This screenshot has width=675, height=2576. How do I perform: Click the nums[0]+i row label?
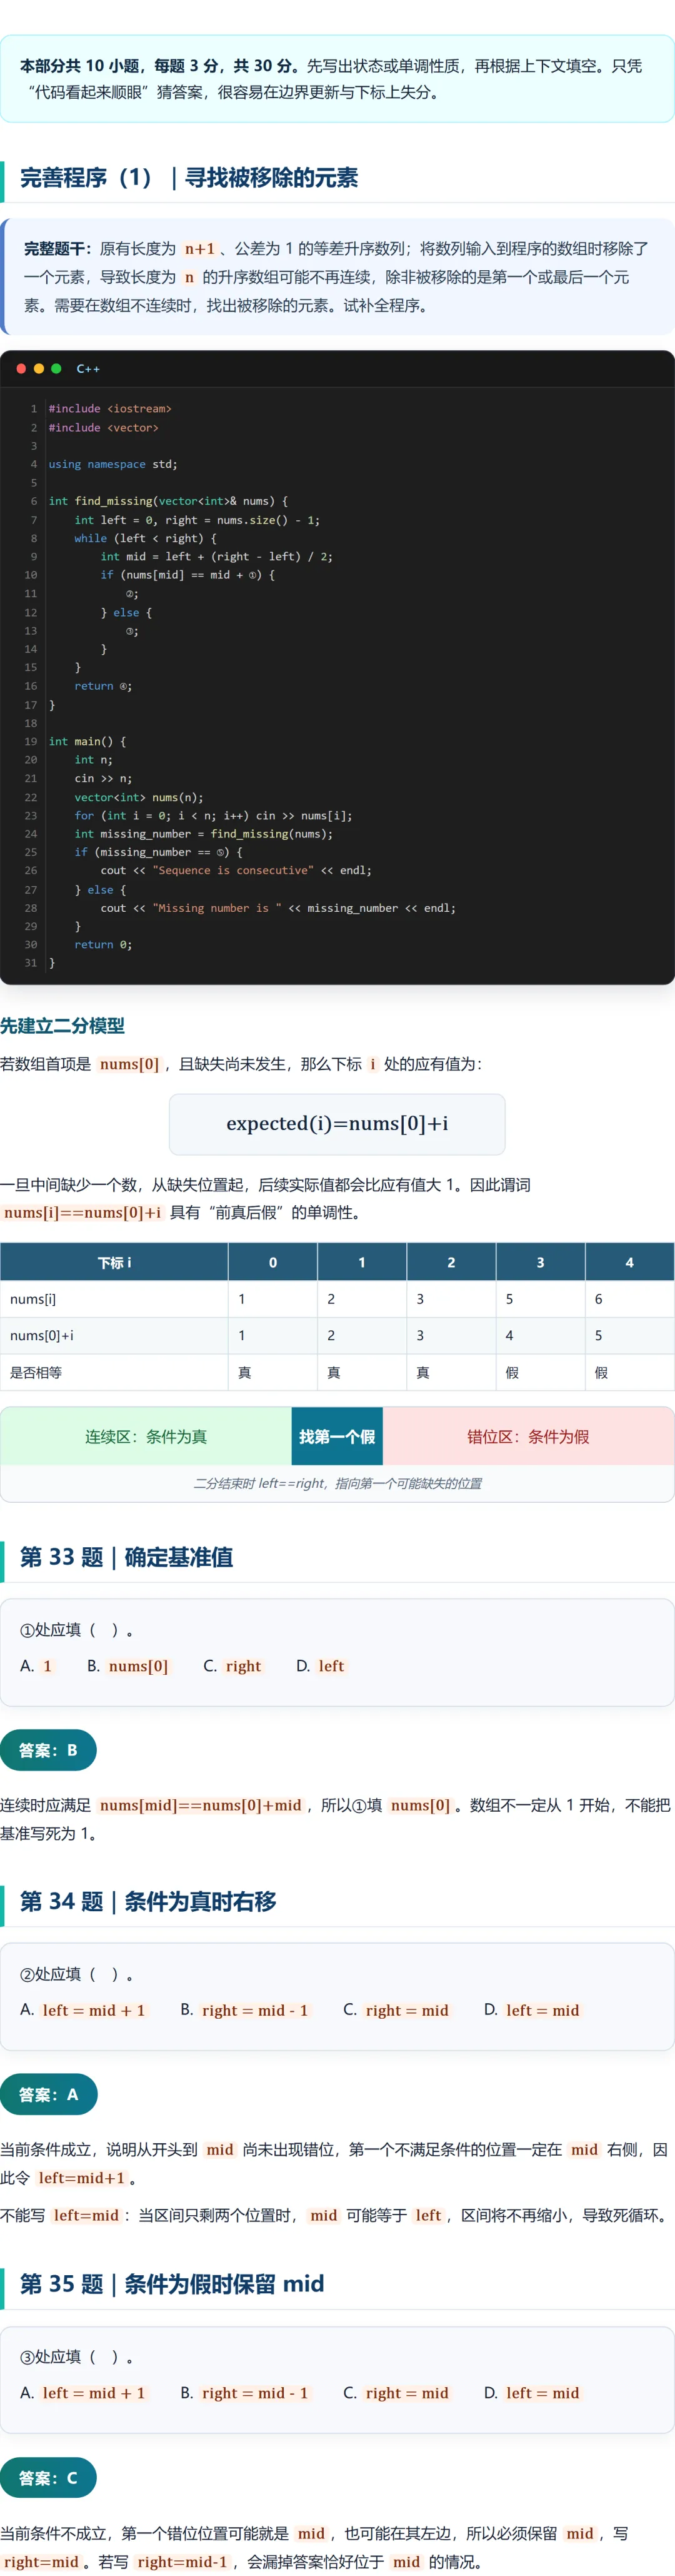pyautogui.click(x=41, y=1335)
